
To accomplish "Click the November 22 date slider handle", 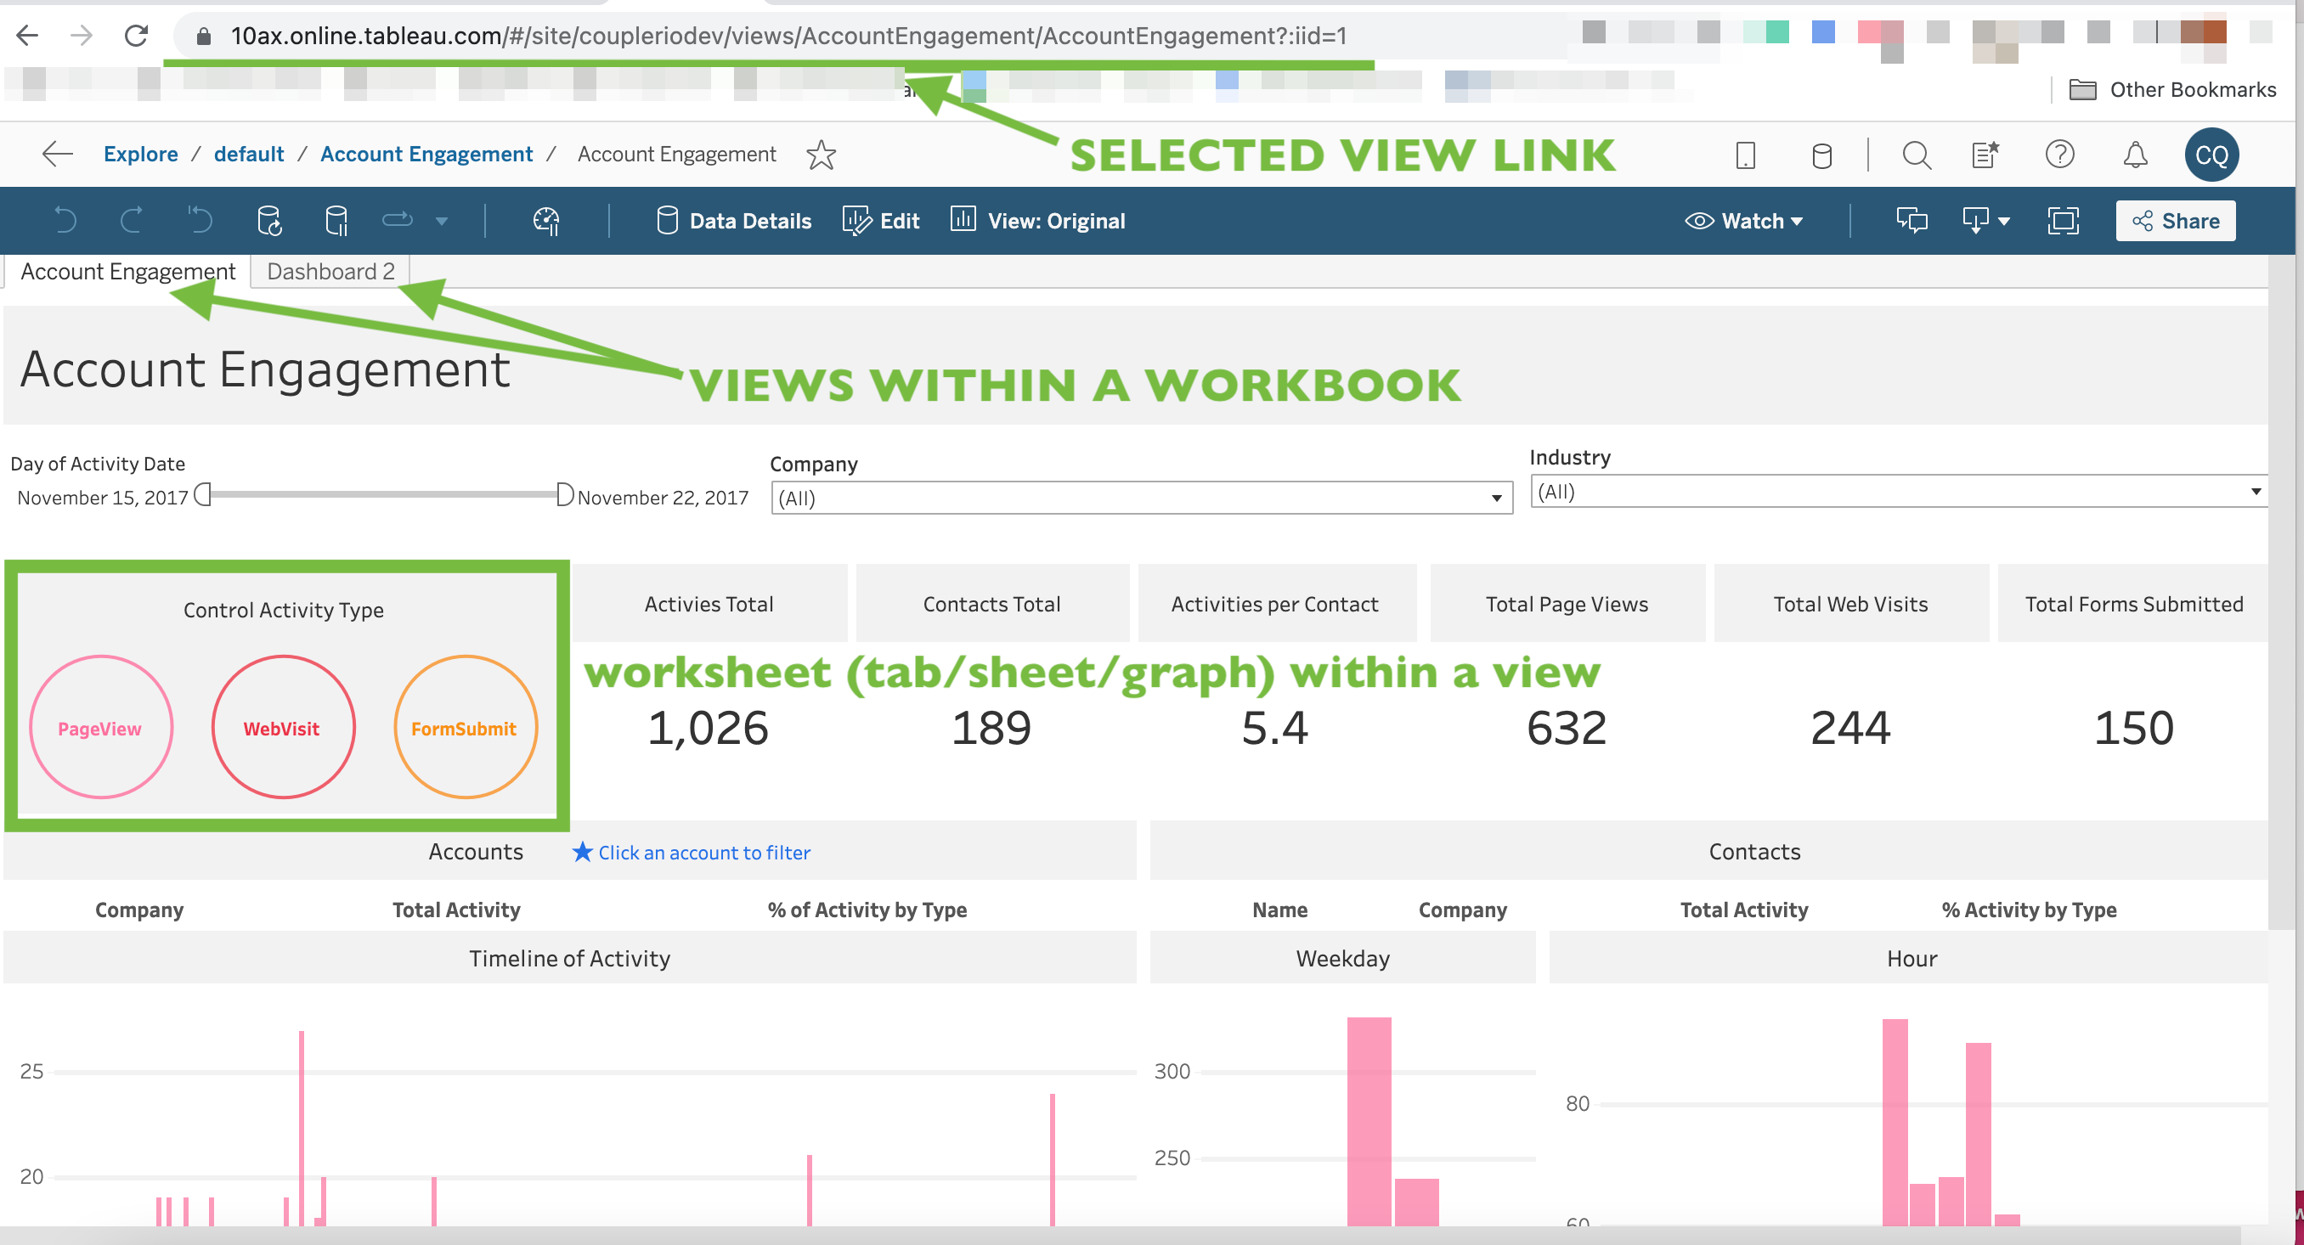I will tap(564, 495).
